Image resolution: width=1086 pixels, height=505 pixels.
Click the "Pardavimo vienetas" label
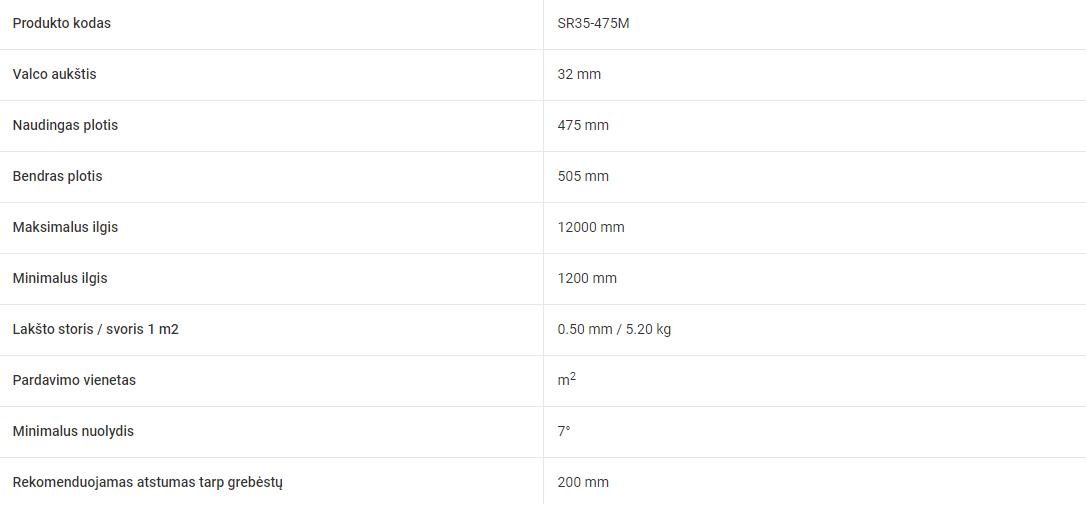(x=74, y=380)
